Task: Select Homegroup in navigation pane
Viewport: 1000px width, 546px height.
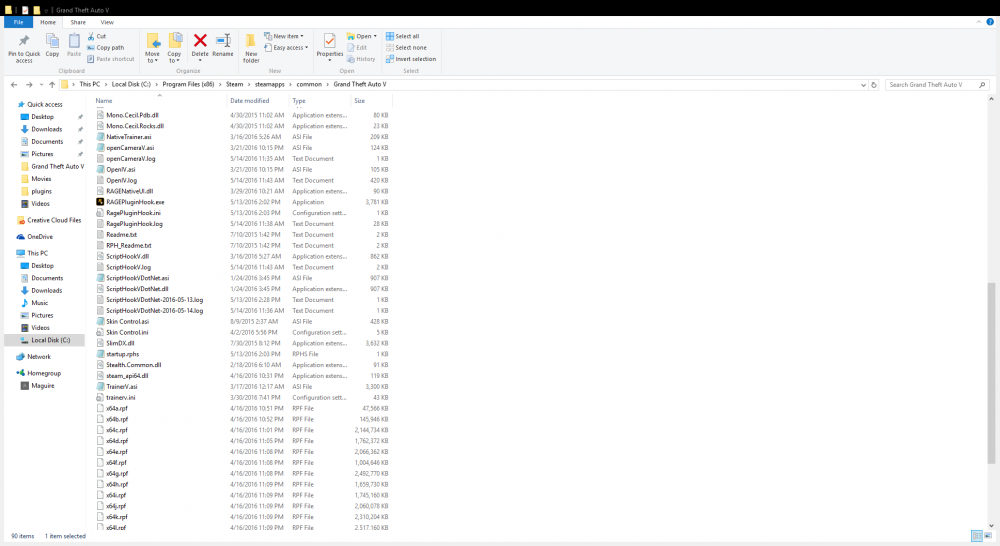Action: pyautogui.click(x=43, y=373)
